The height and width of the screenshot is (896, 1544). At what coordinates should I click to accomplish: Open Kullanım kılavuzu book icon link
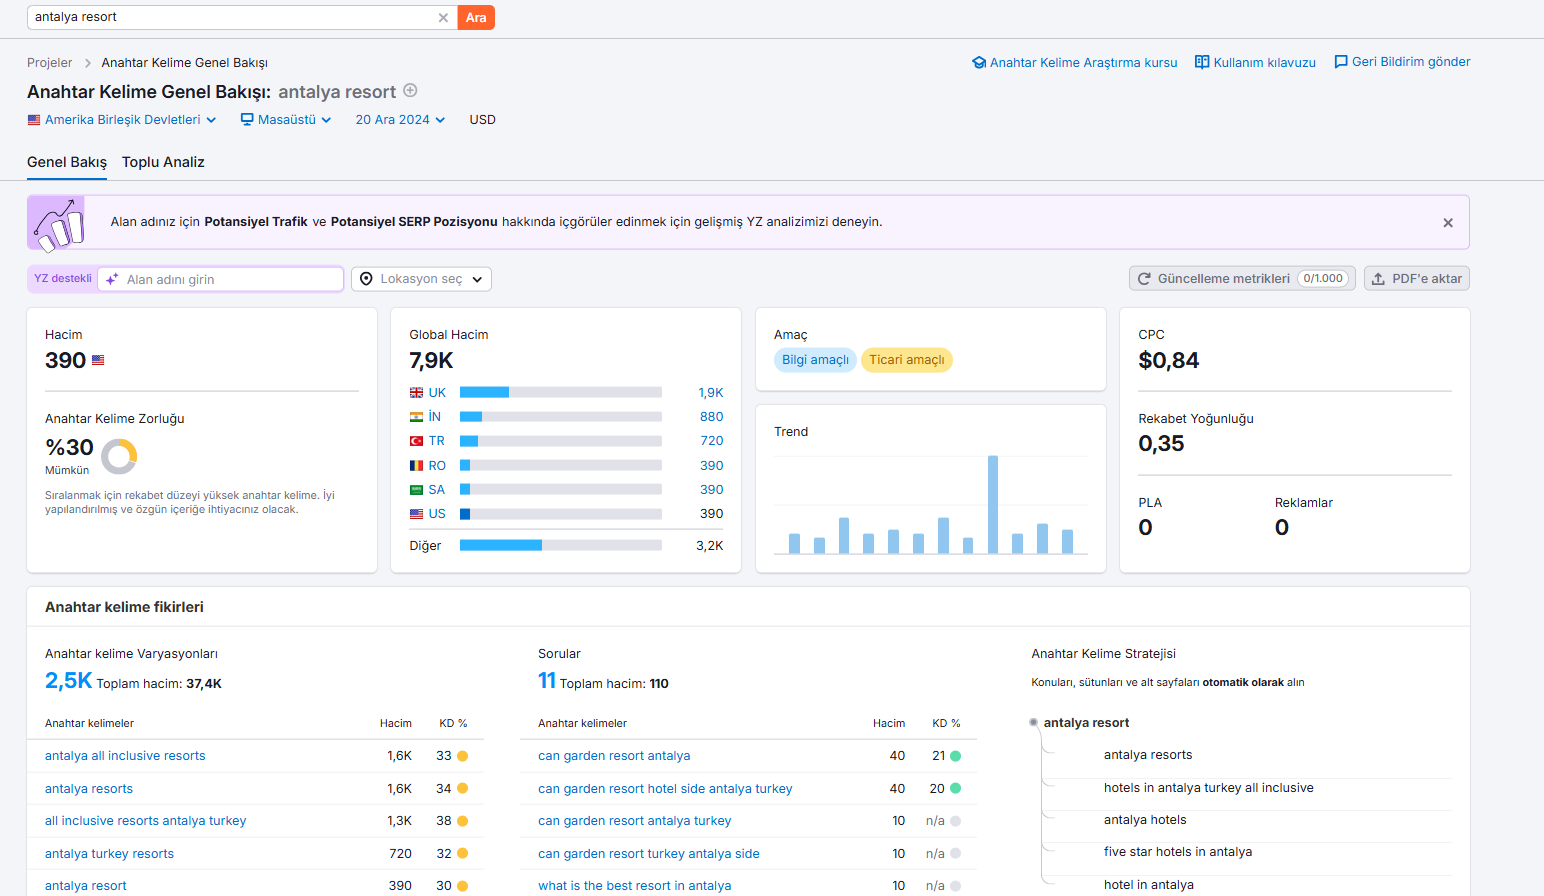[1202, 62]
